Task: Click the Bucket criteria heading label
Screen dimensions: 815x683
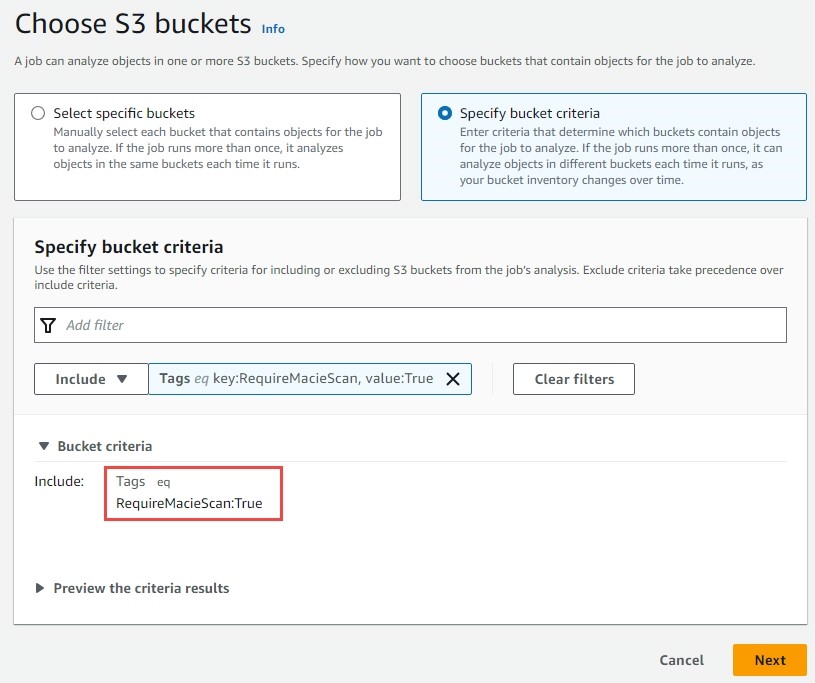Action: coord(104,446)
